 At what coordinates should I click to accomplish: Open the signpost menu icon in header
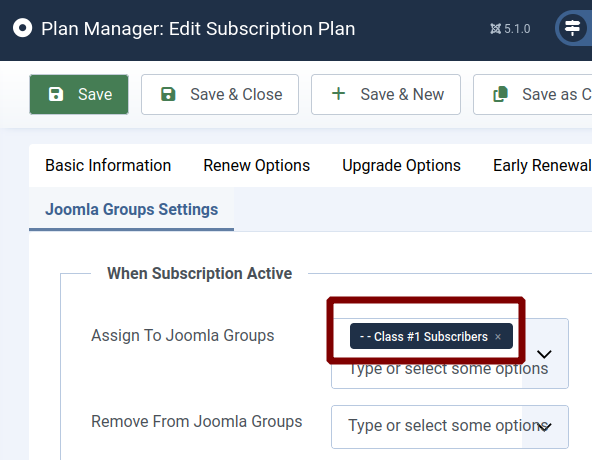[x=572, y=28]
